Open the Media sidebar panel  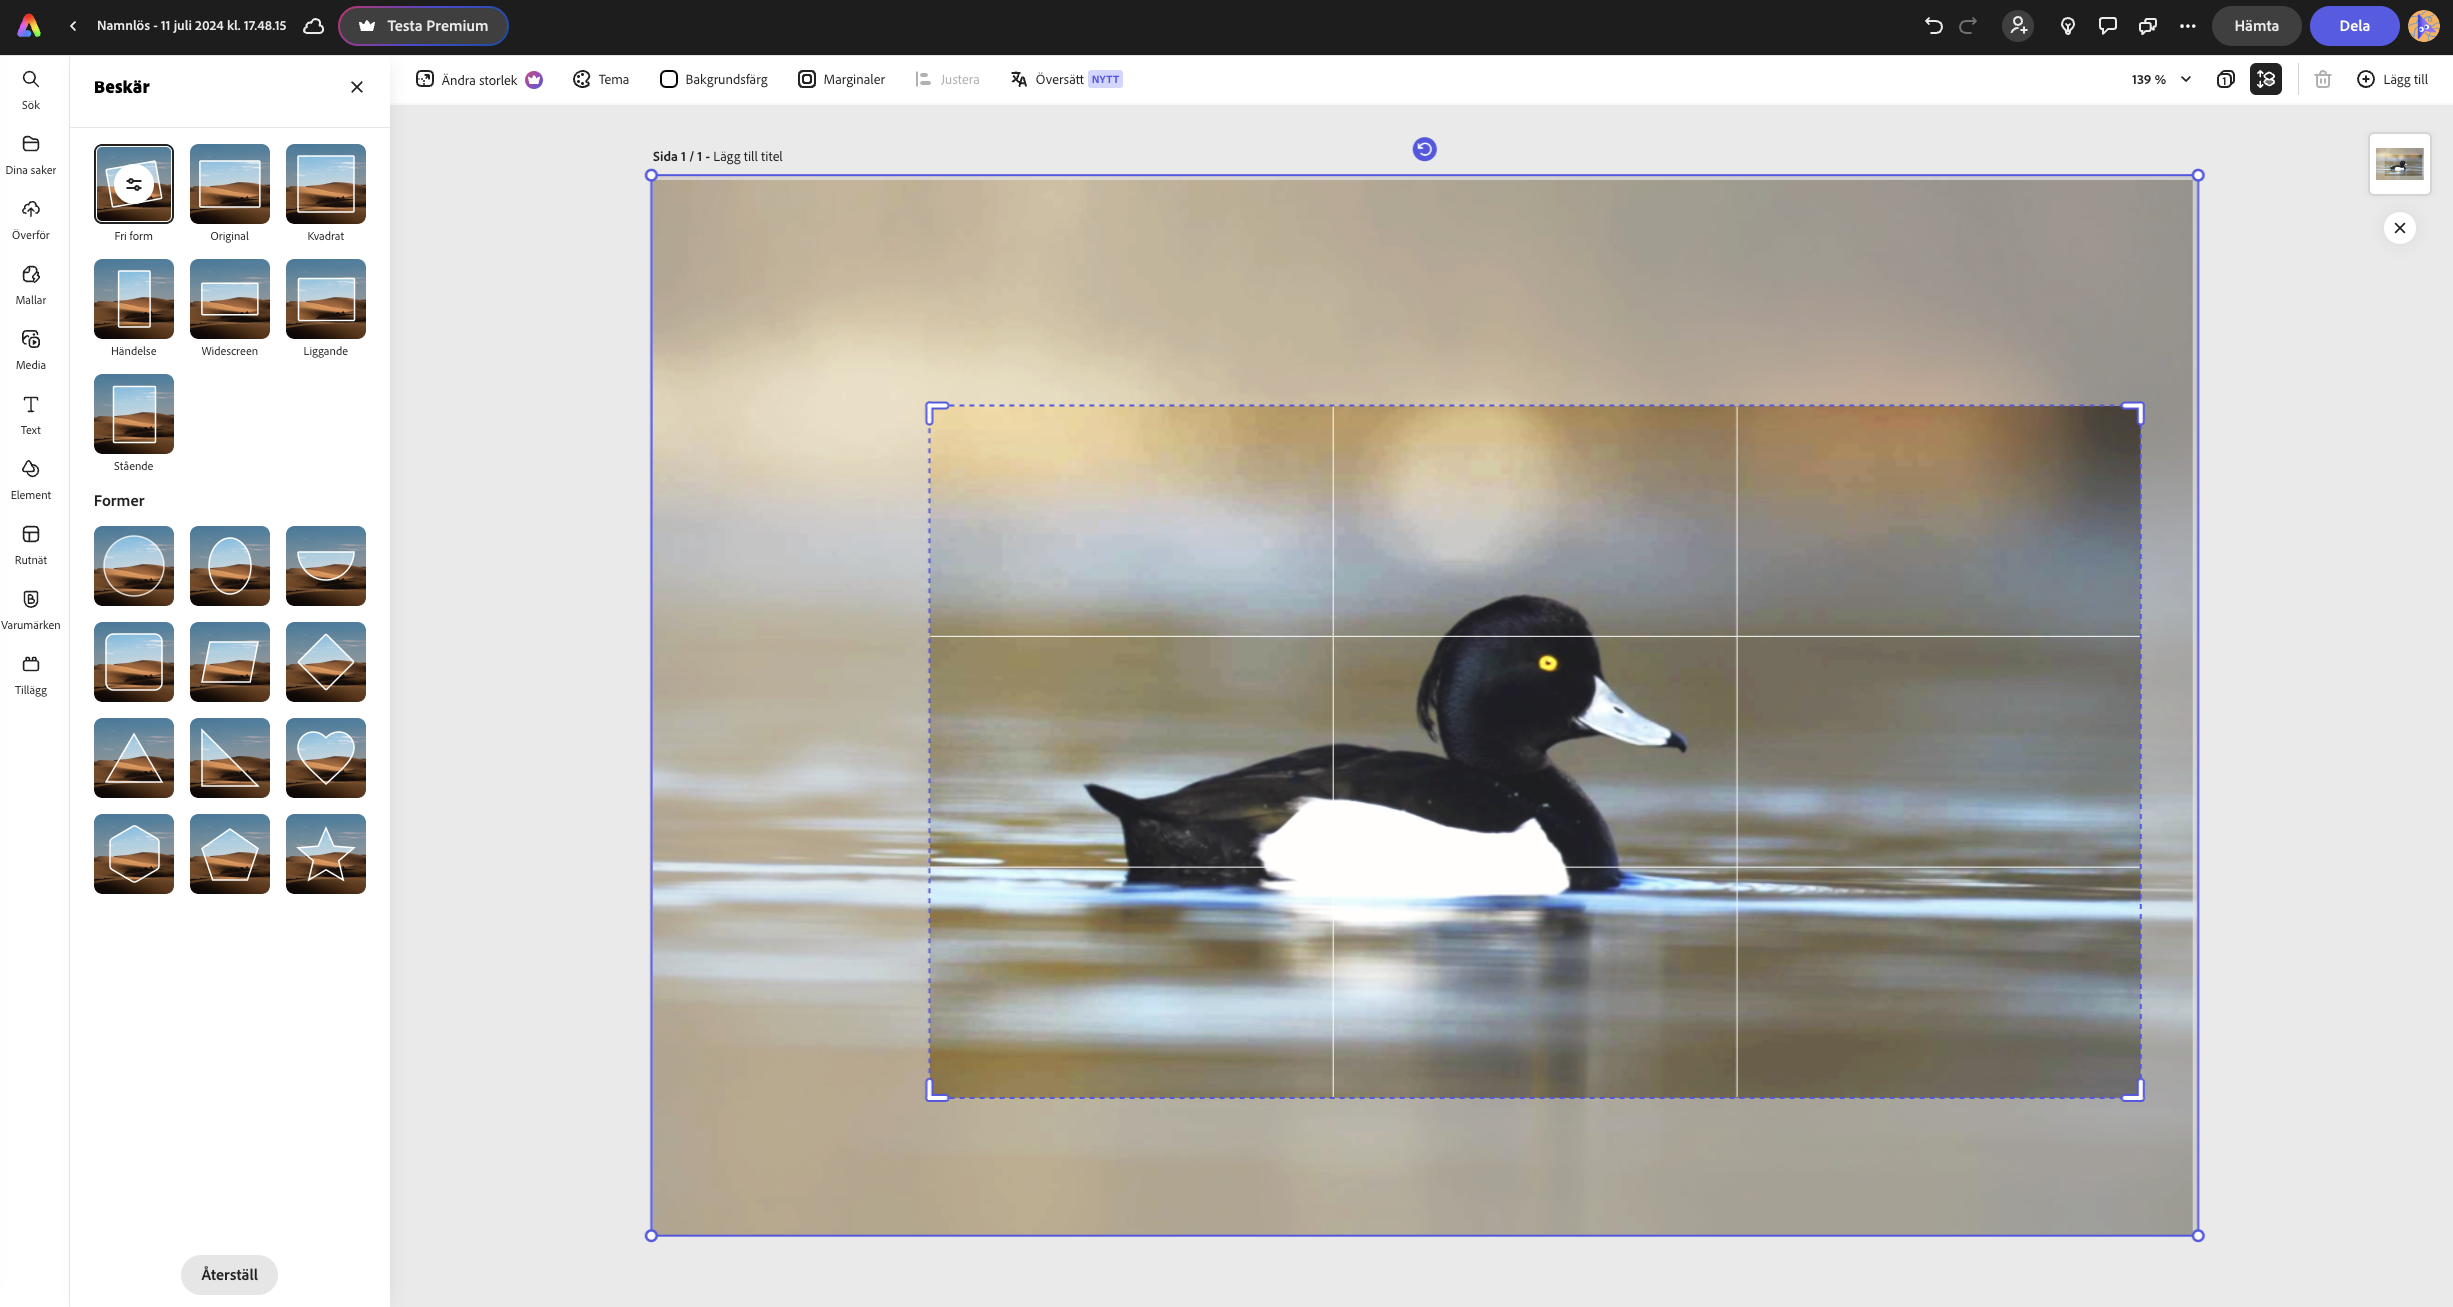(30, 349)
